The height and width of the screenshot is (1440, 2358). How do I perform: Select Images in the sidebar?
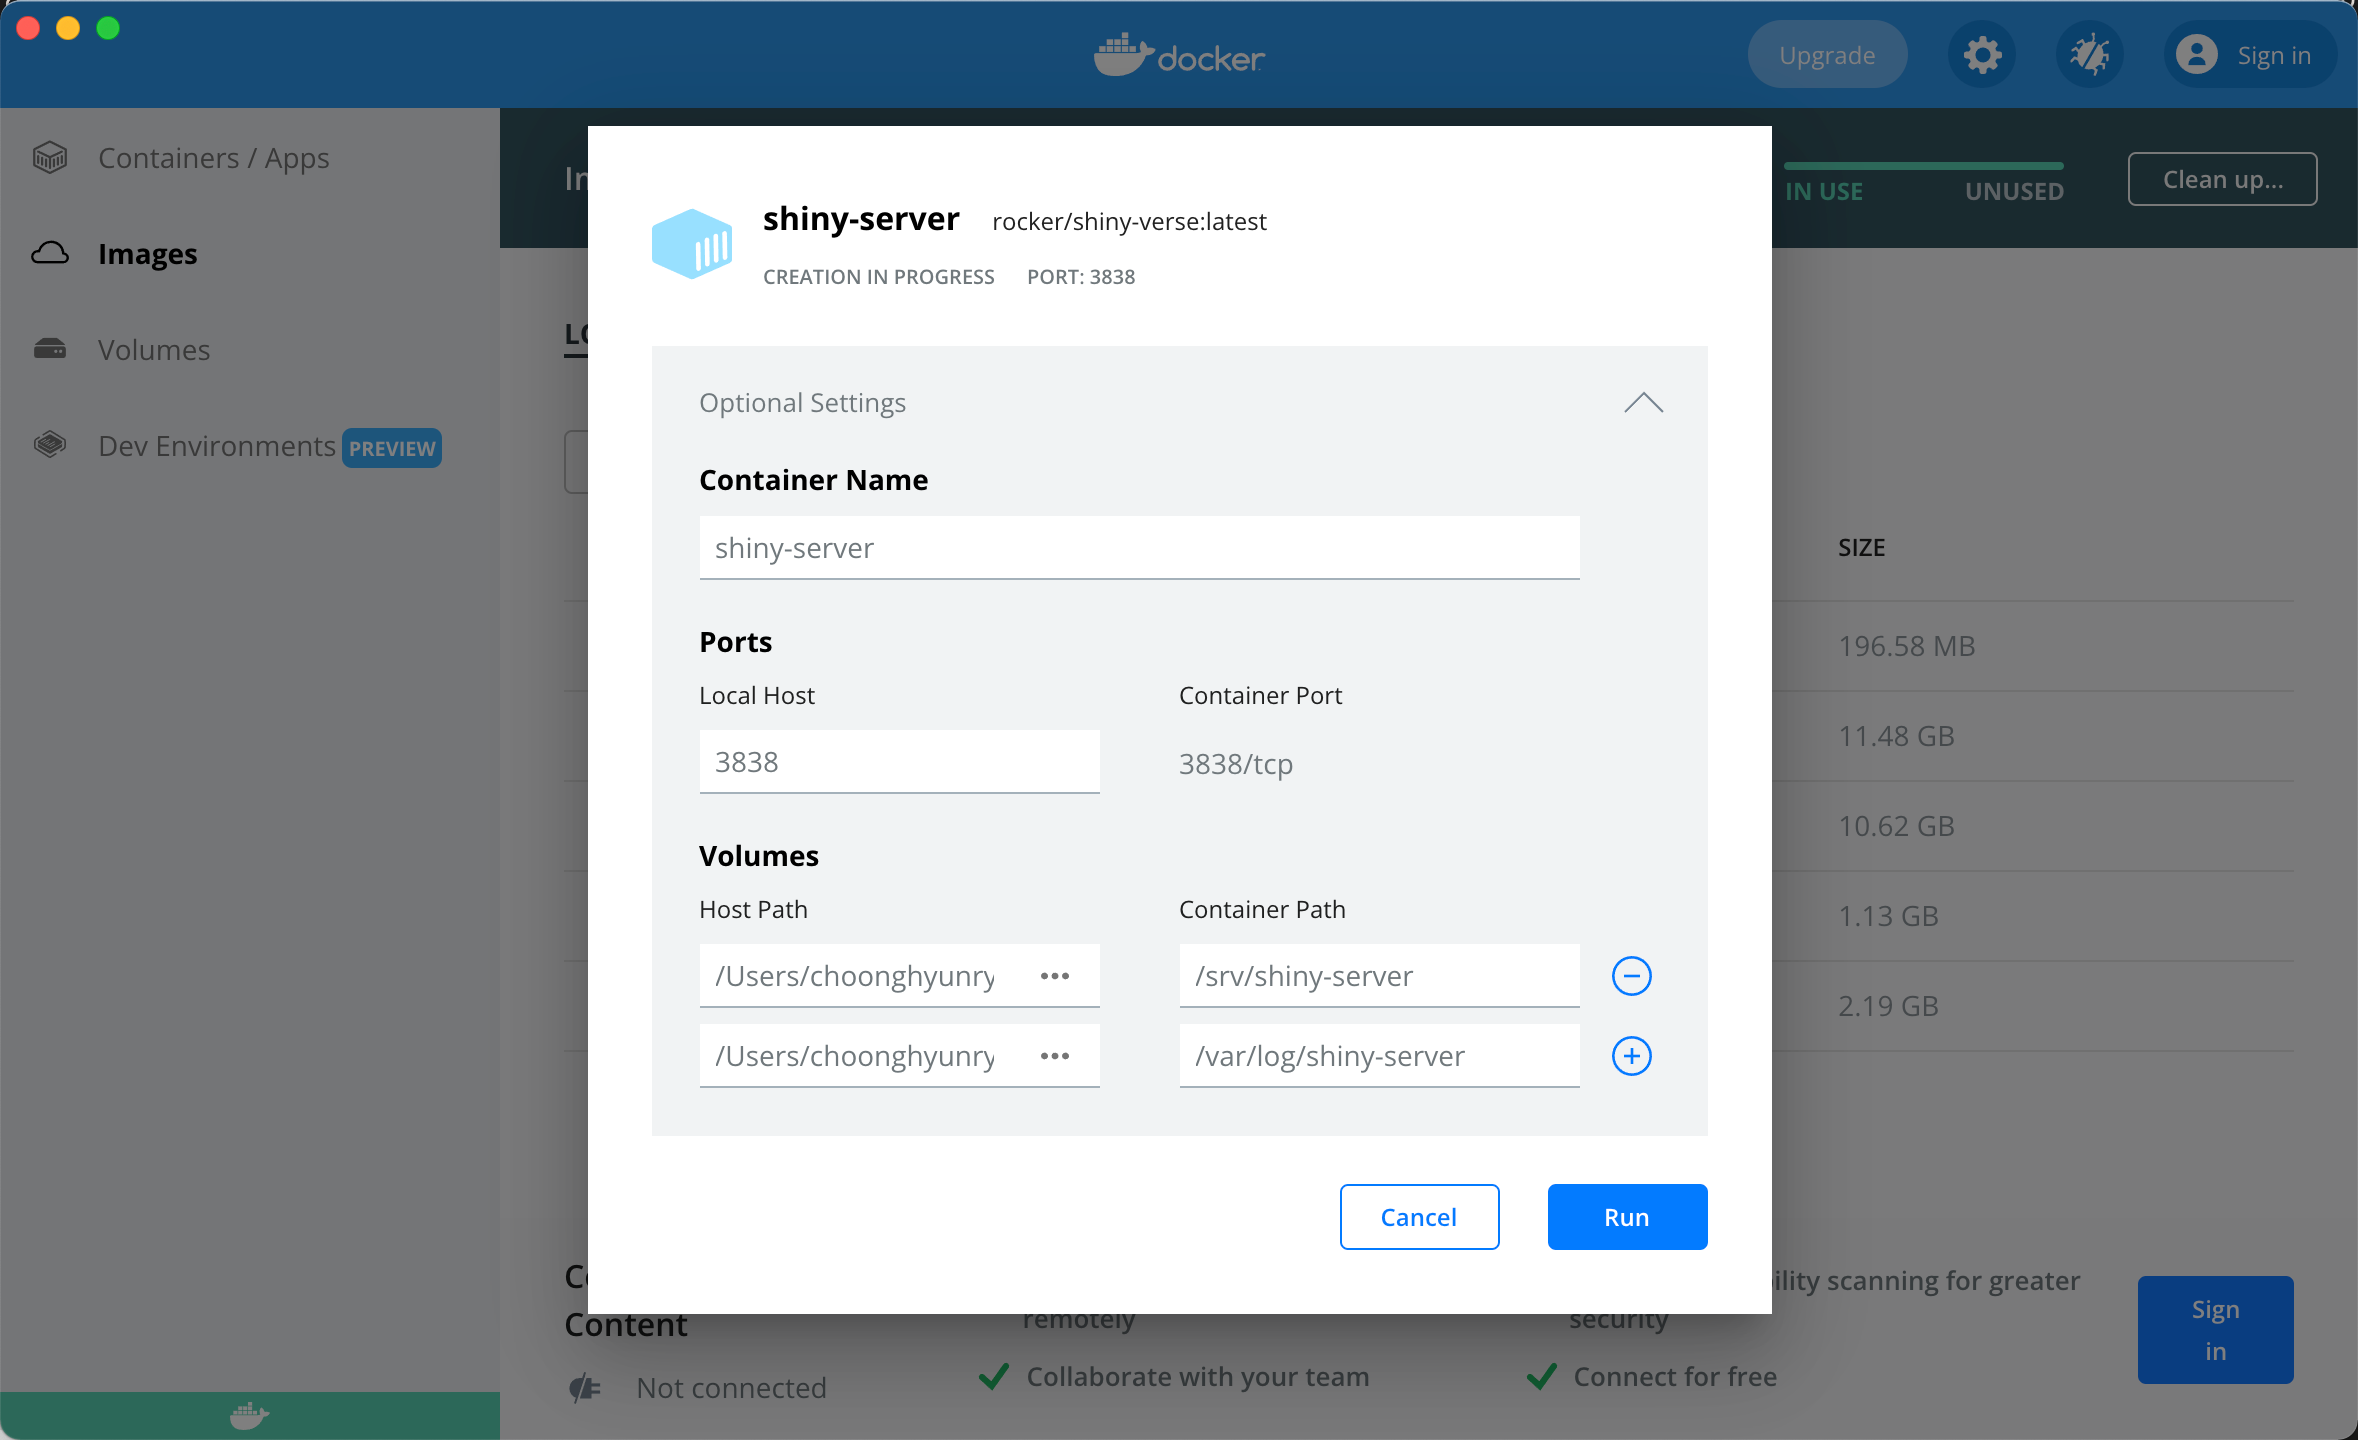tap(148, 254)
